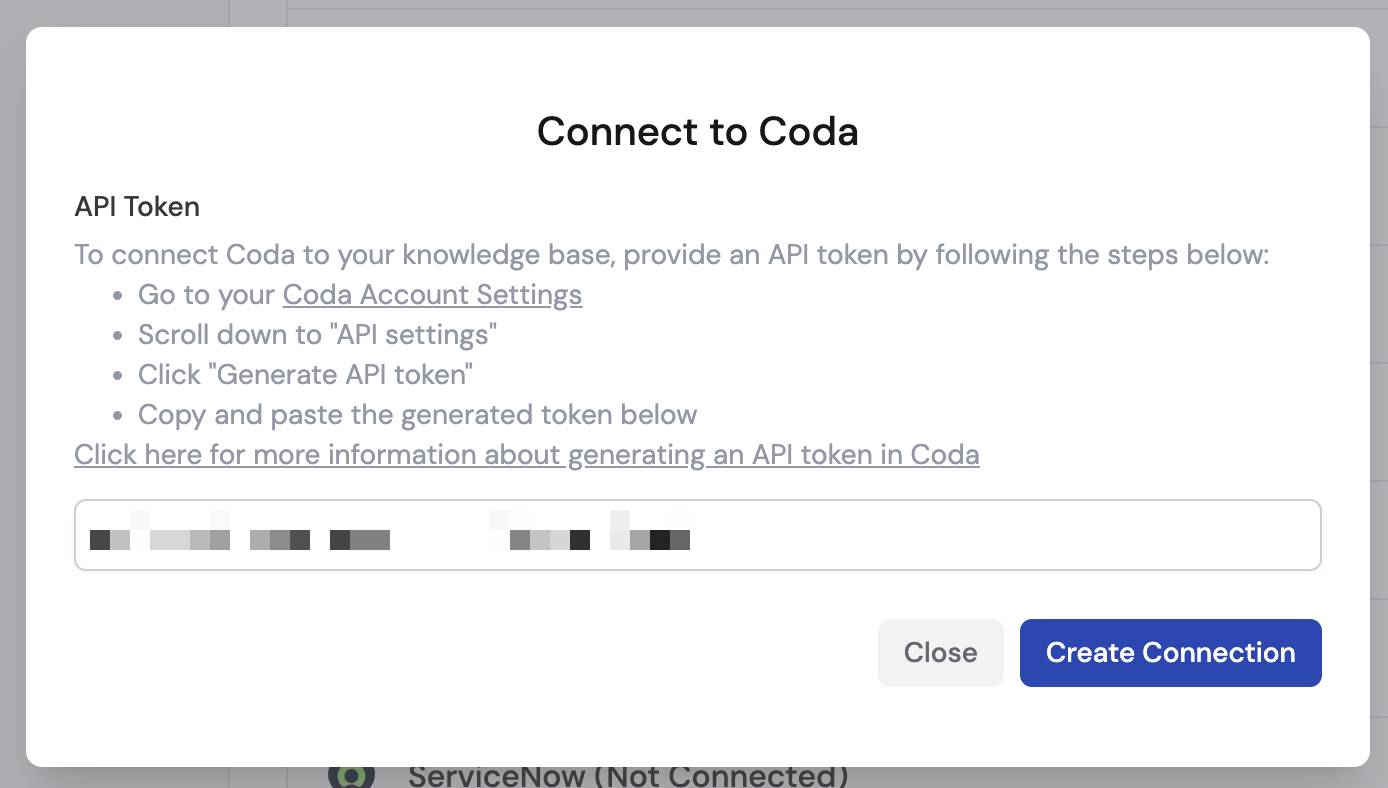The height and width of the screenshot is (788, 1388).
Task: Click the 'Connect to Coda' dialog title
Action: click(697, 131)
